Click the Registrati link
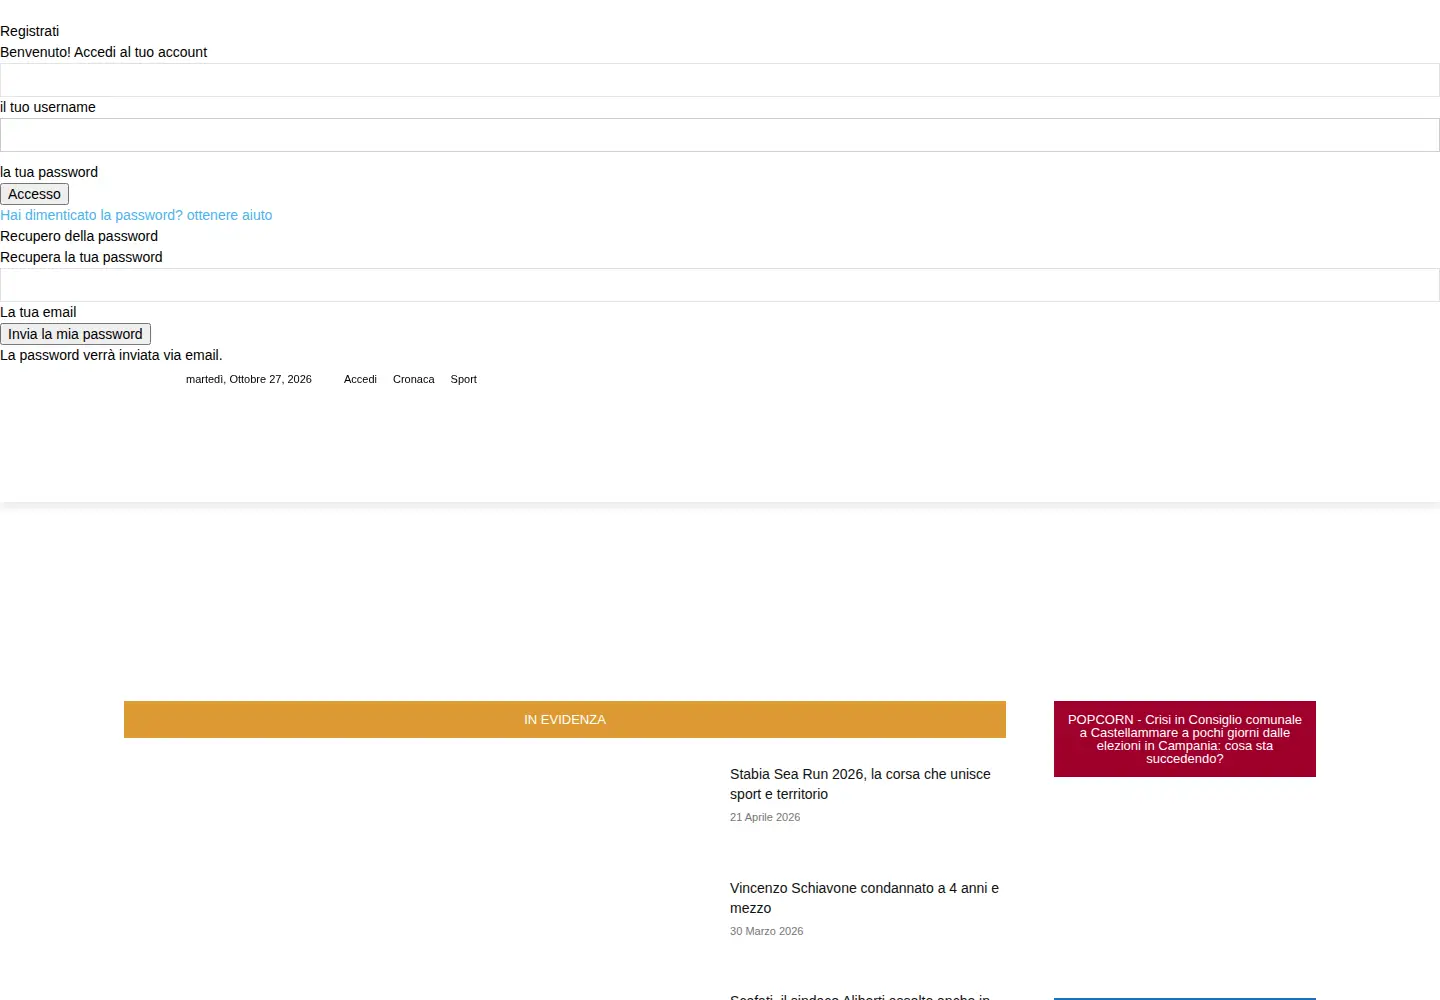Screen dimensions: 1440x1000 click(x=30, y=31)
